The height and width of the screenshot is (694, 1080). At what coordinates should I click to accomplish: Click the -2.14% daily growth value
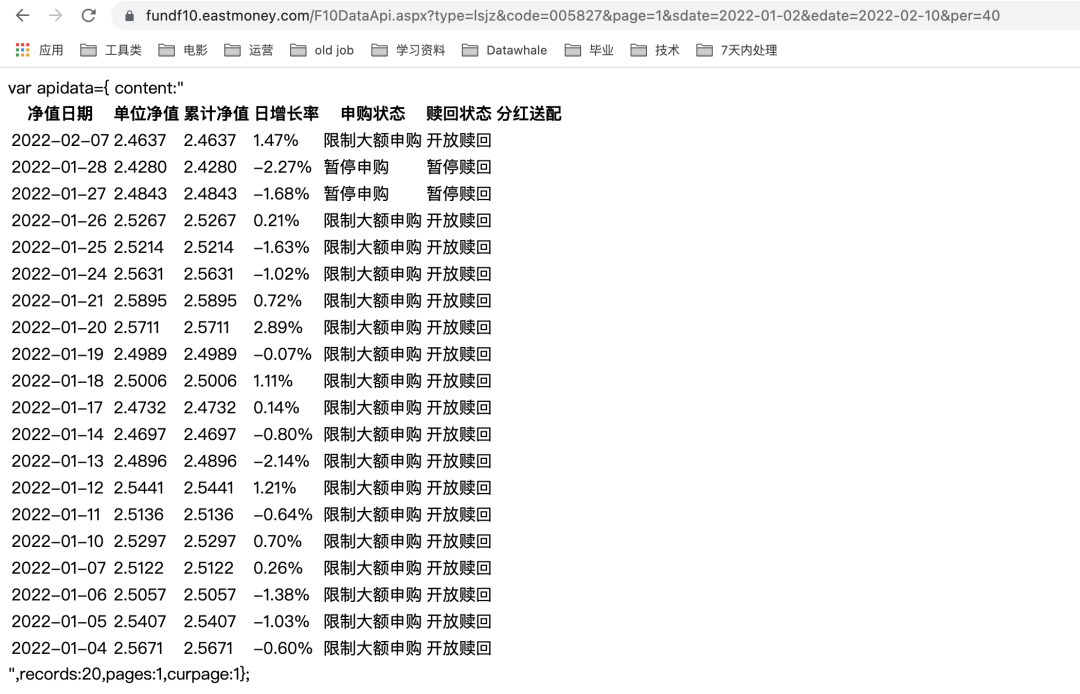point(282,461)
